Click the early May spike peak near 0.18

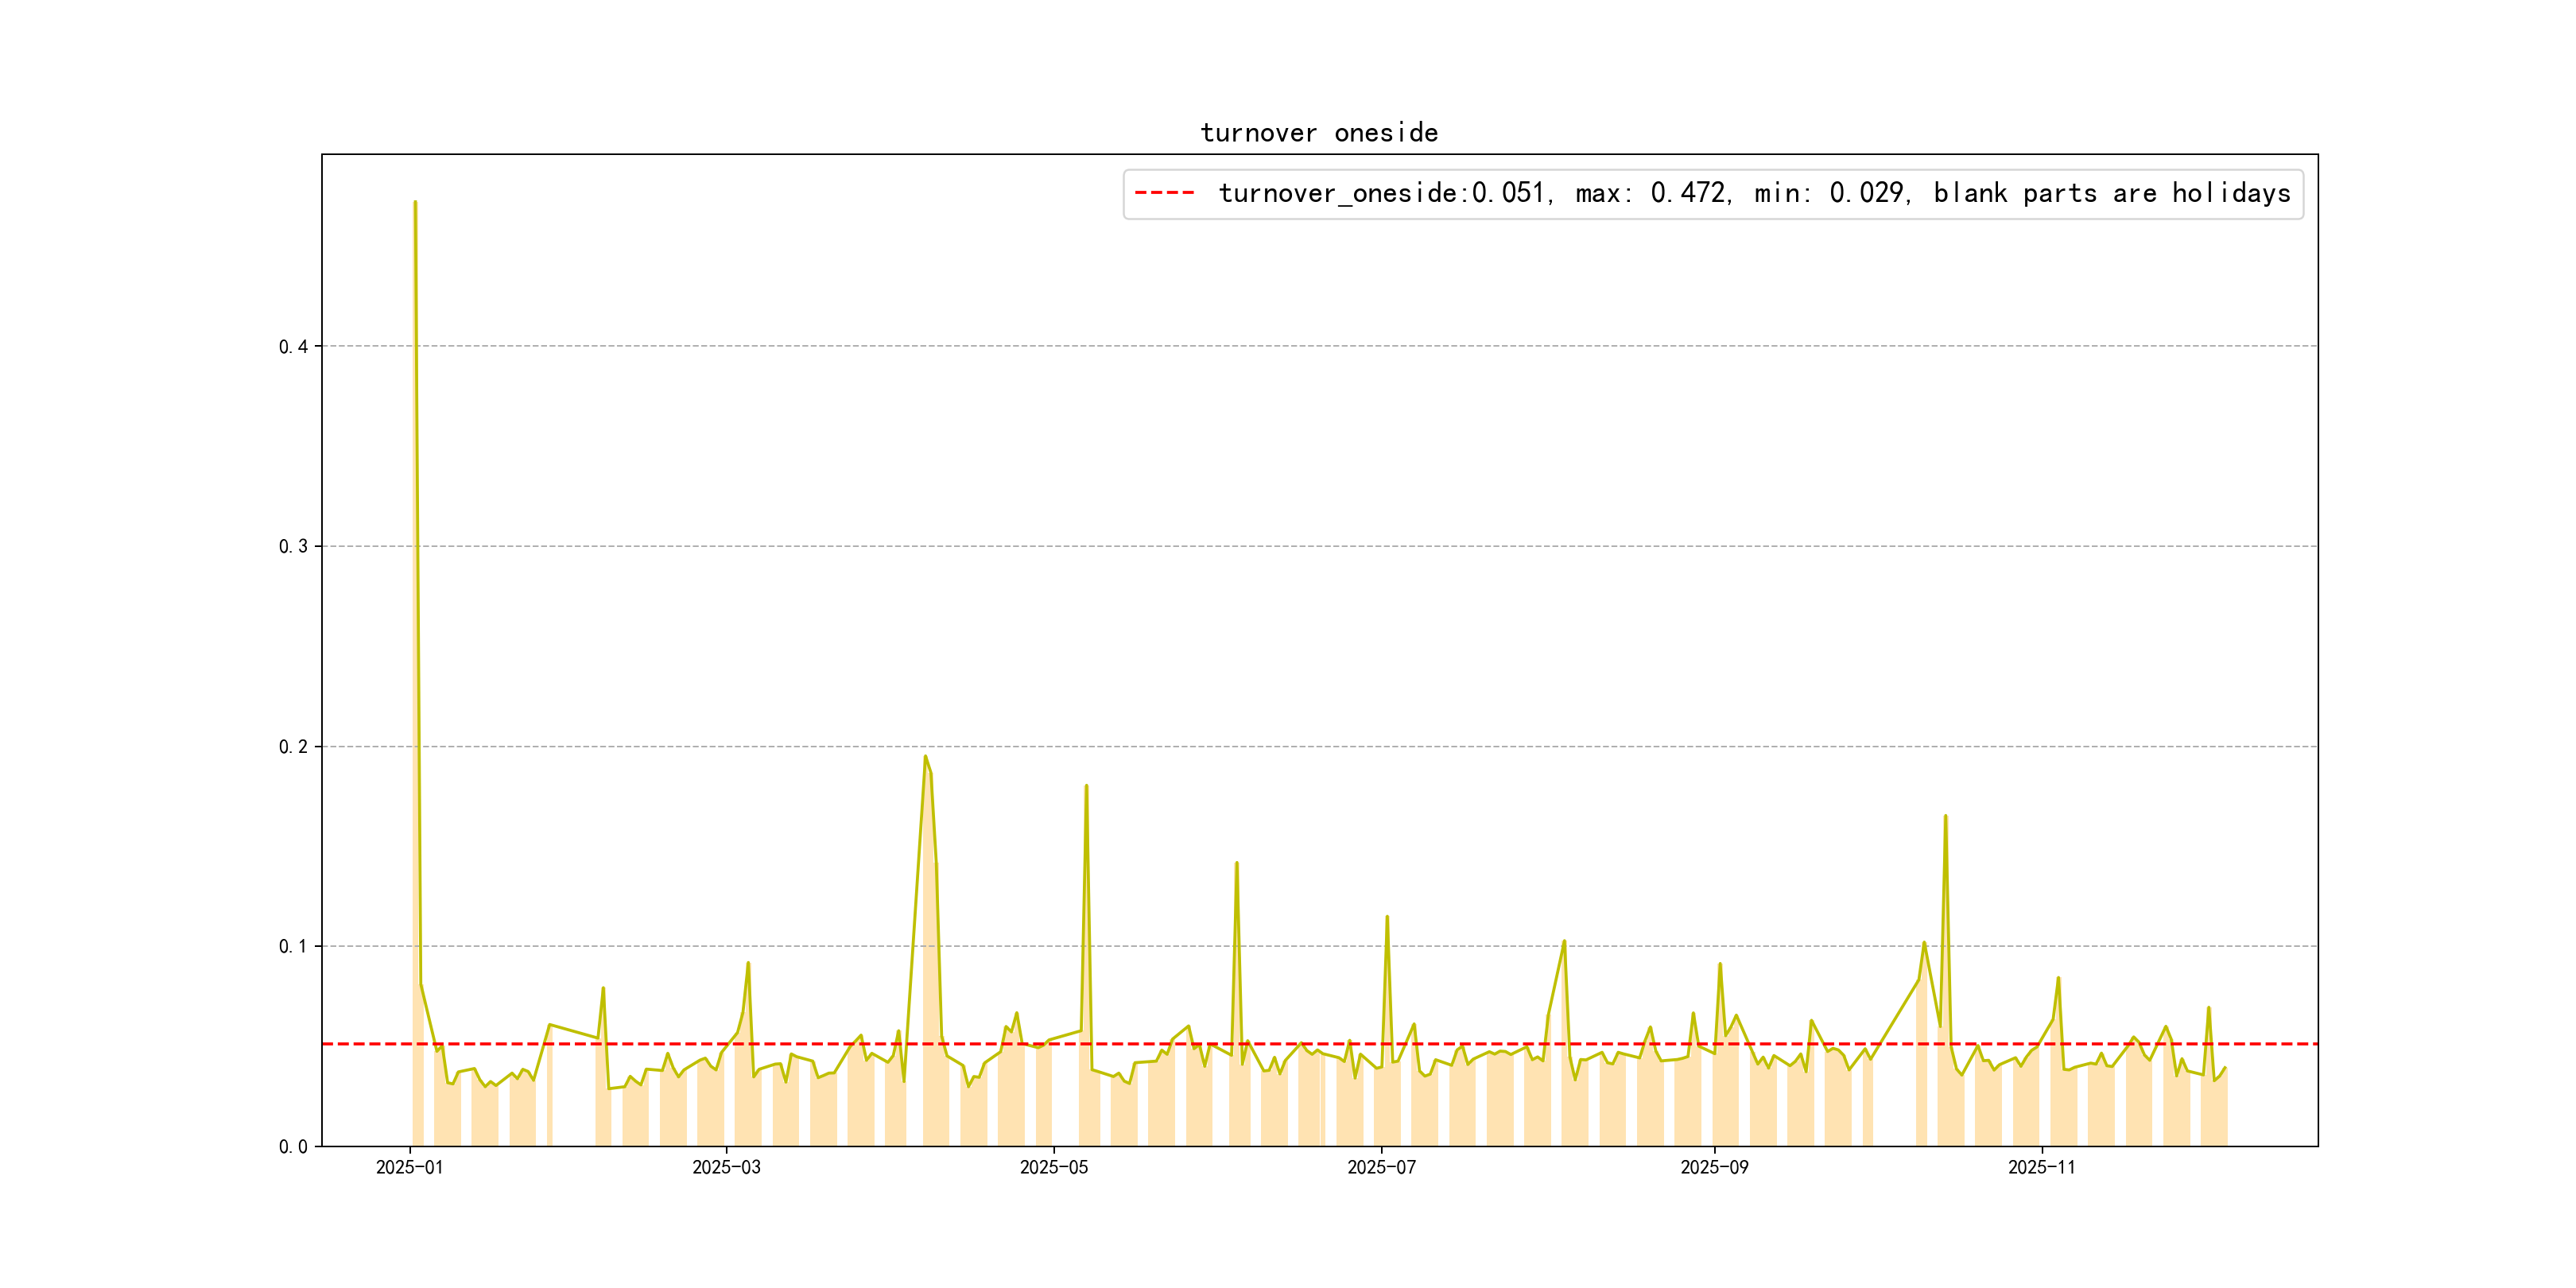click(1086, 787)
